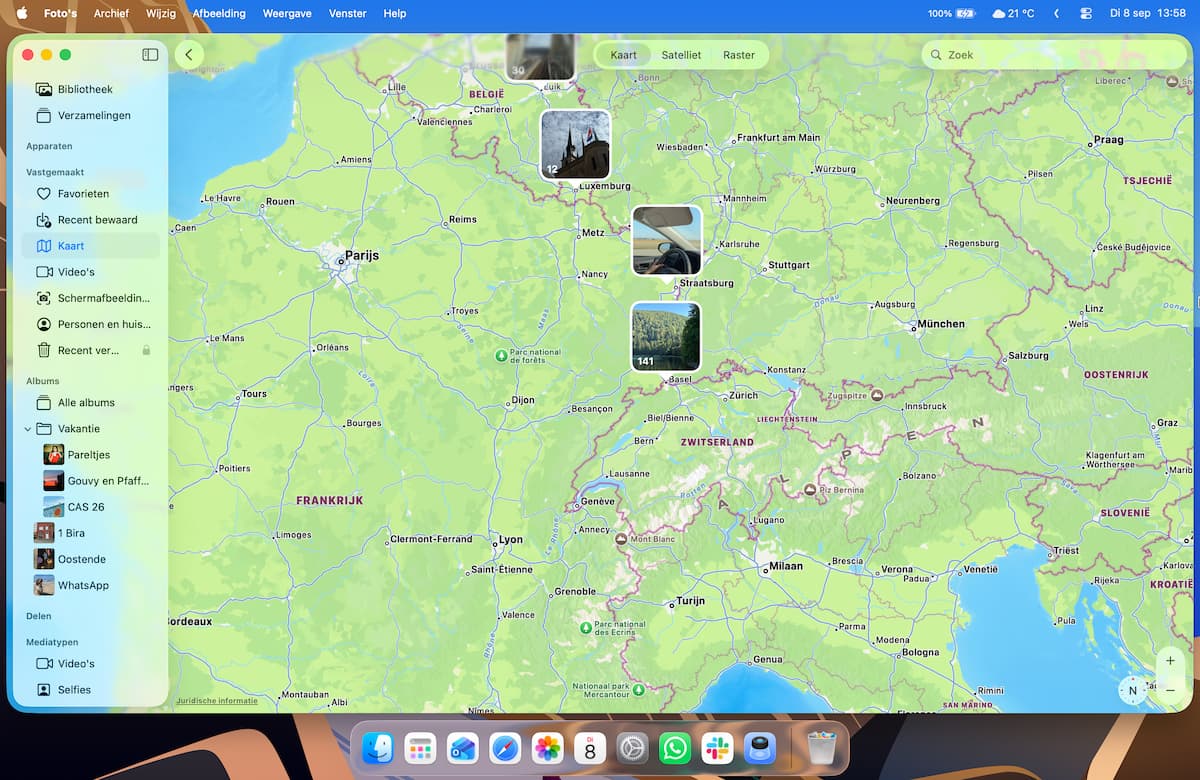Open the car photo cluster near Straatsburg

coord(667,241)
